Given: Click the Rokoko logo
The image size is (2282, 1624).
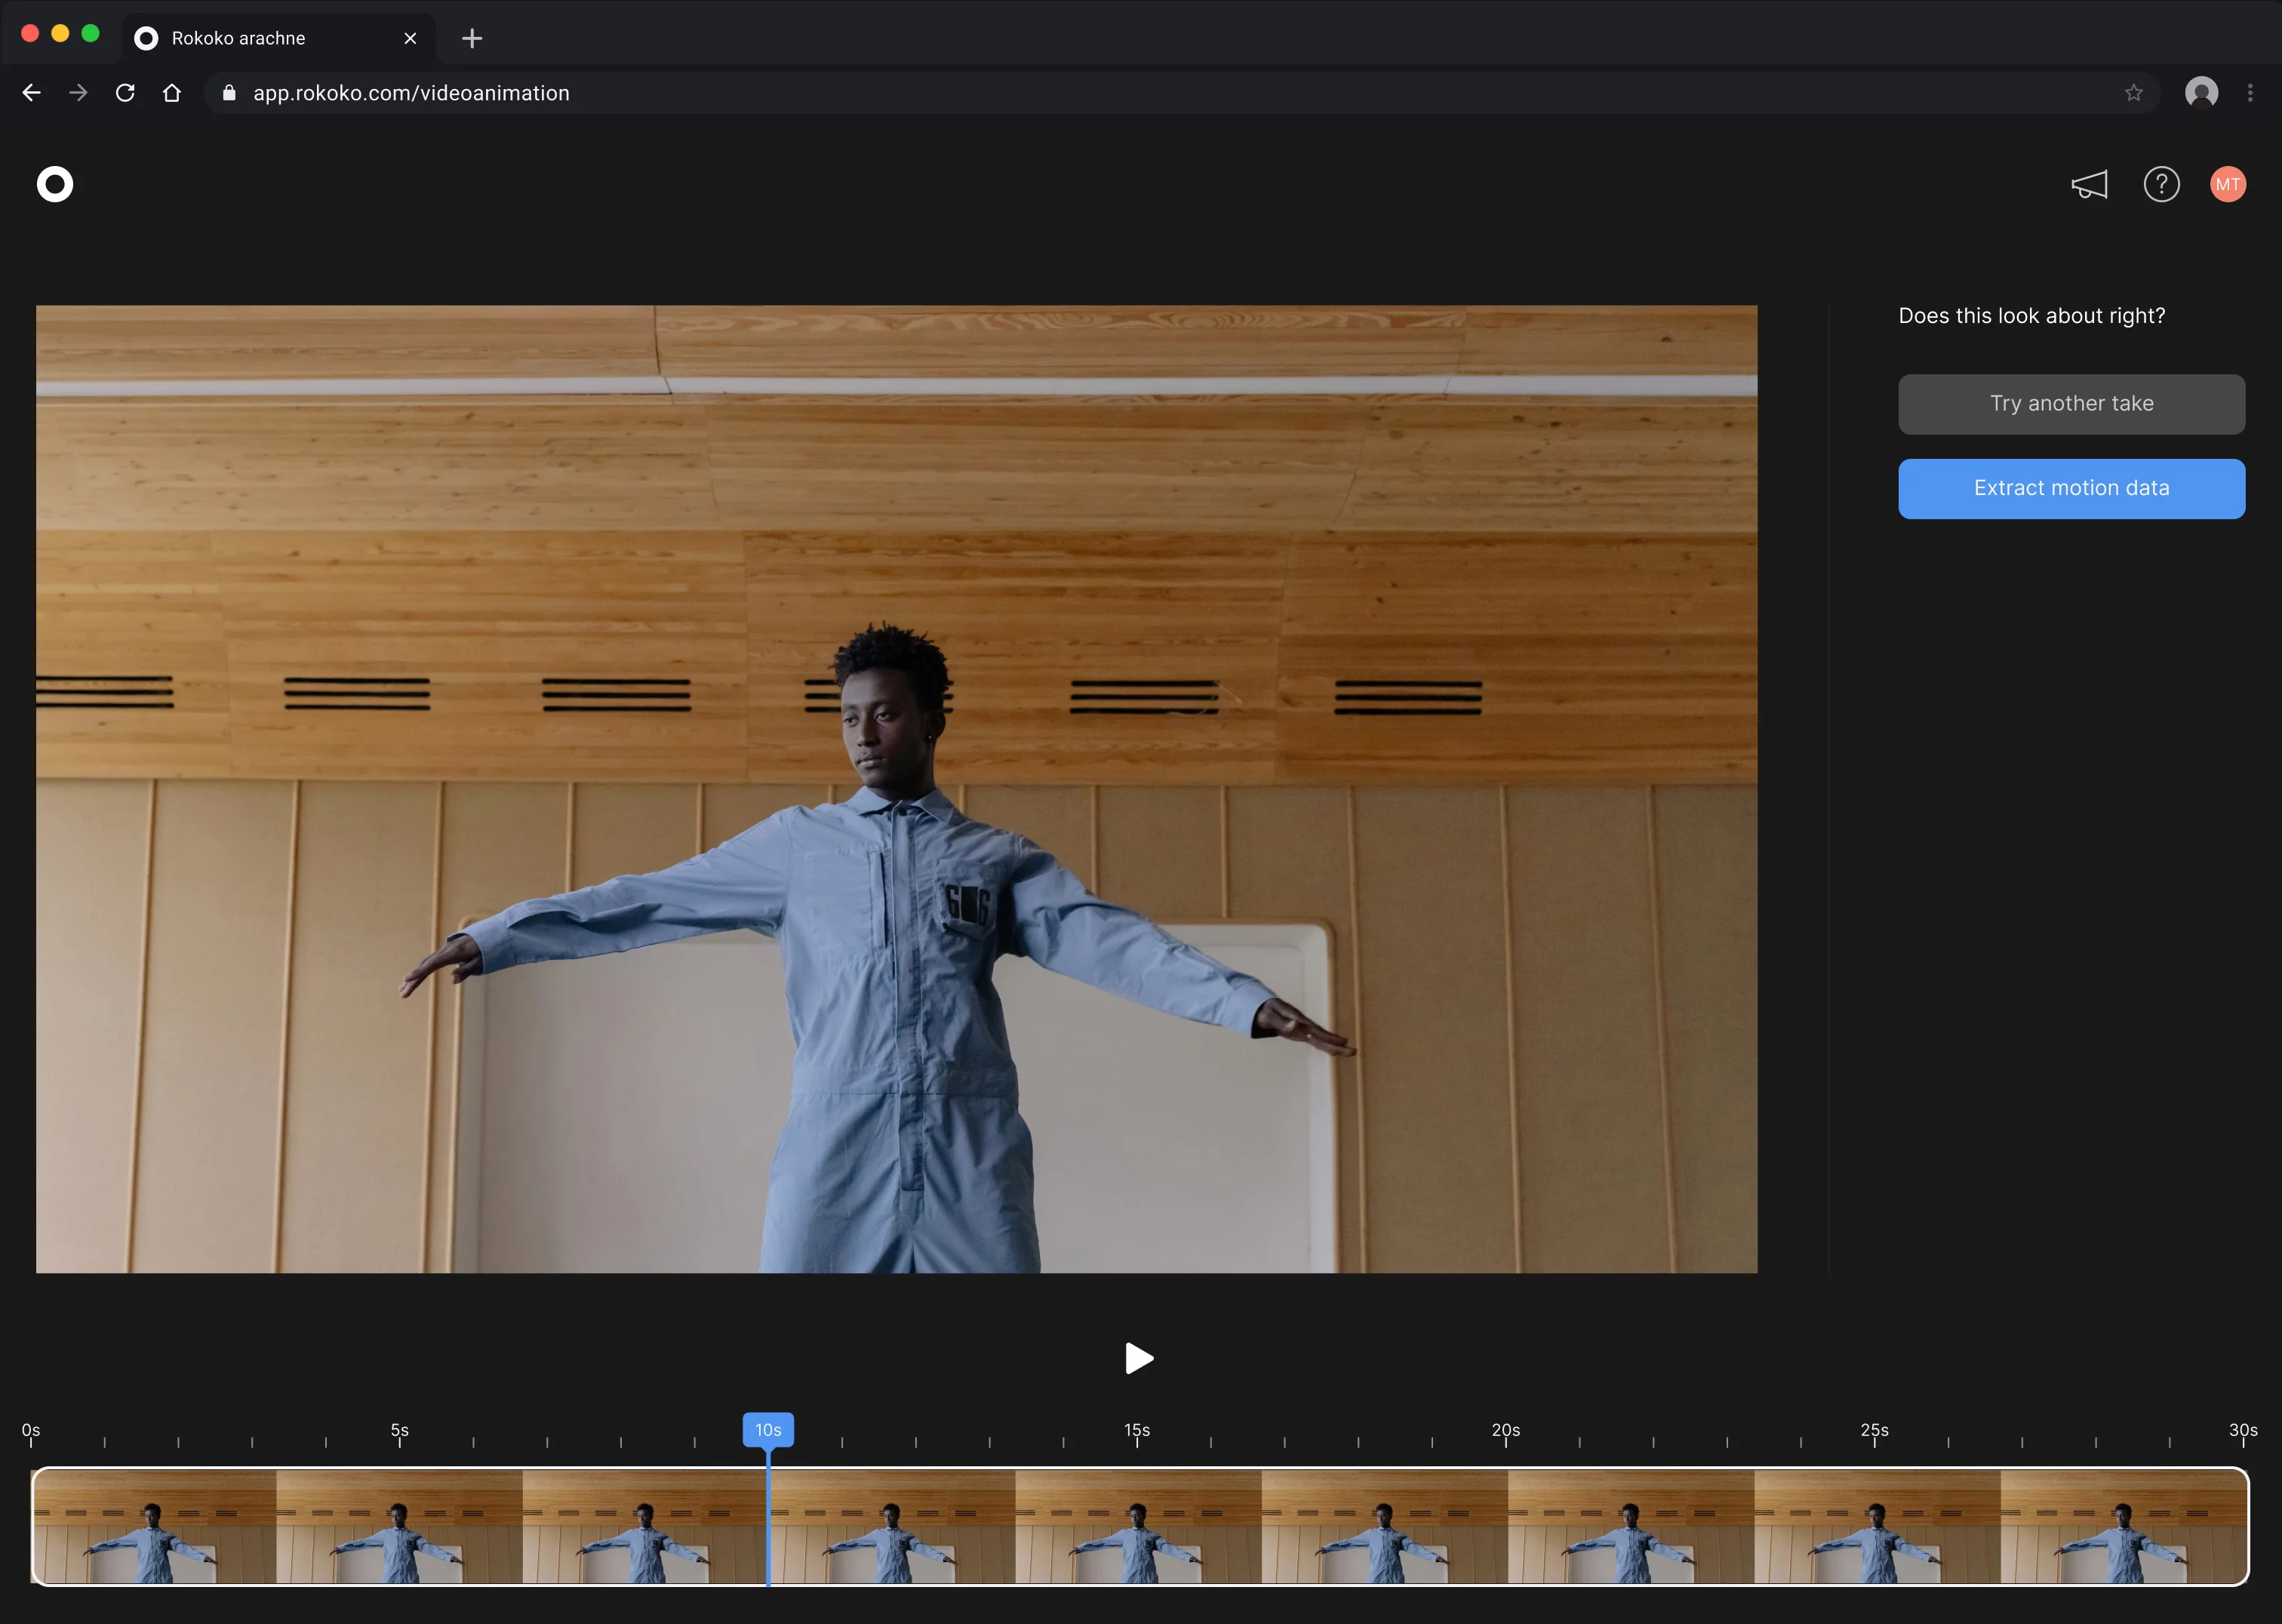Looking at the screenshot, I should click(55, 184).
